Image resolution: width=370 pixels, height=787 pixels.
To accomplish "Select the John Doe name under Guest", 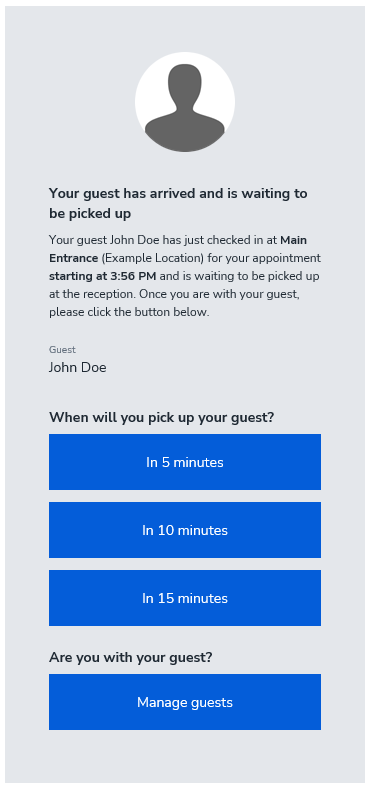I will (x=77, y=367).
